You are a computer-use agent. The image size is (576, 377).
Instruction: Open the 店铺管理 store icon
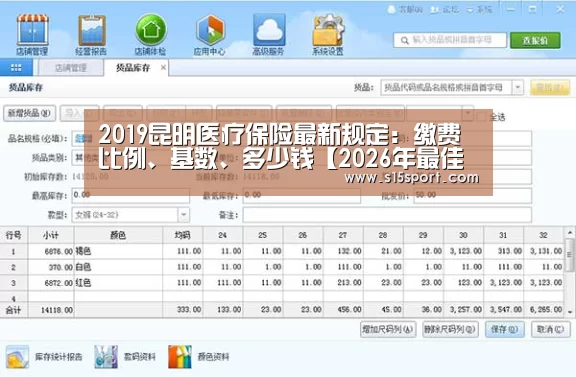(x=32, y=30)
